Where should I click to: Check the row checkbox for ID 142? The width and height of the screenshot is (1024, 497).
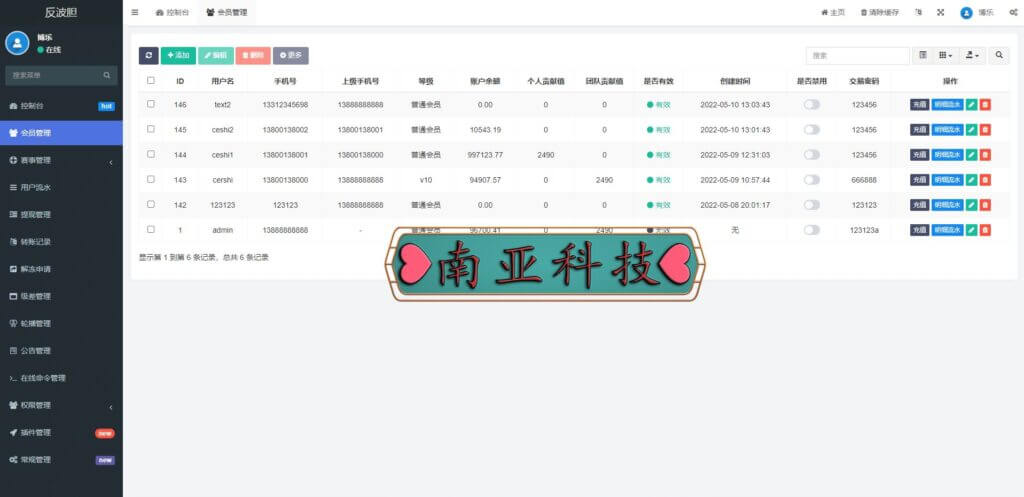pyautogui.click(x=151, y=204)
